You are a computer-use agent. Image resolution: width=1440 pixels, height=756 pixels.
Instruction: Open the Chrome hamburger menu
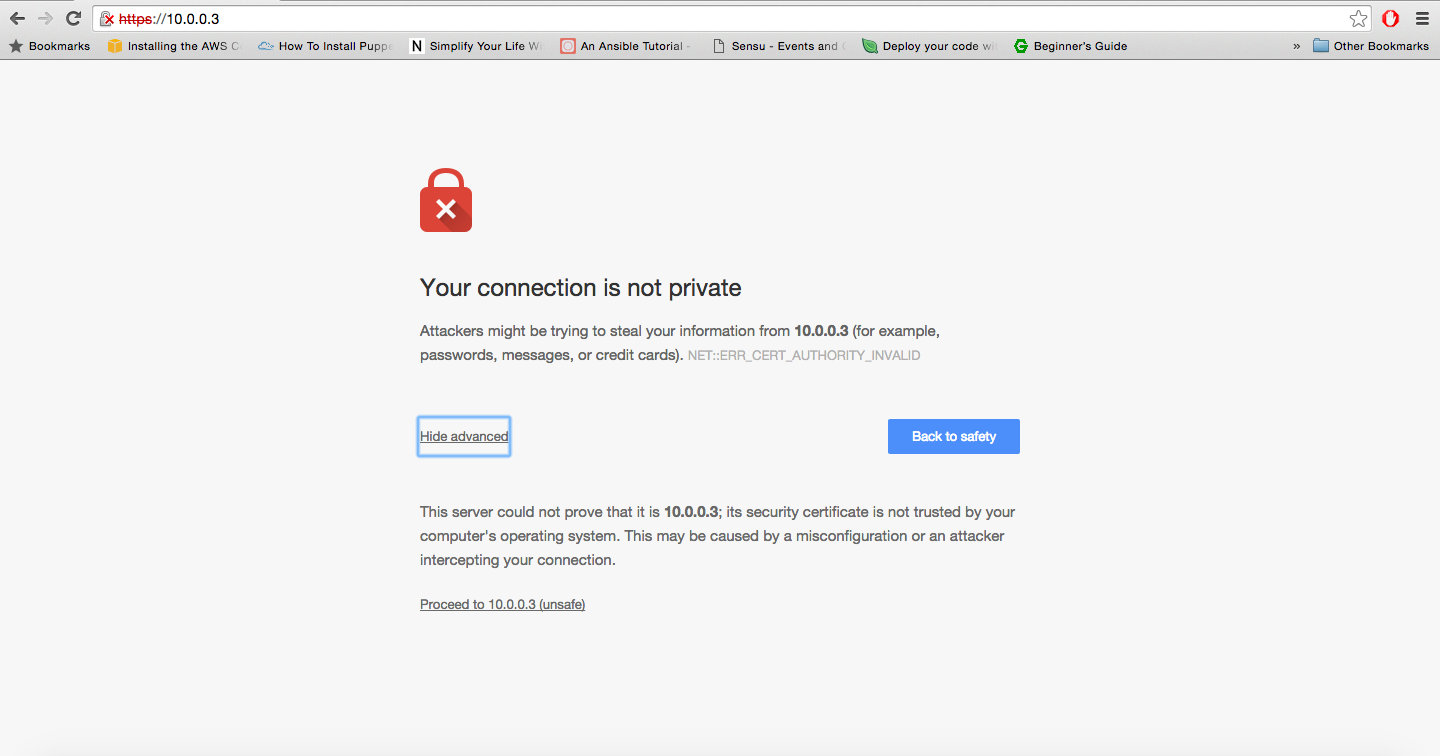pos(1422,18)
